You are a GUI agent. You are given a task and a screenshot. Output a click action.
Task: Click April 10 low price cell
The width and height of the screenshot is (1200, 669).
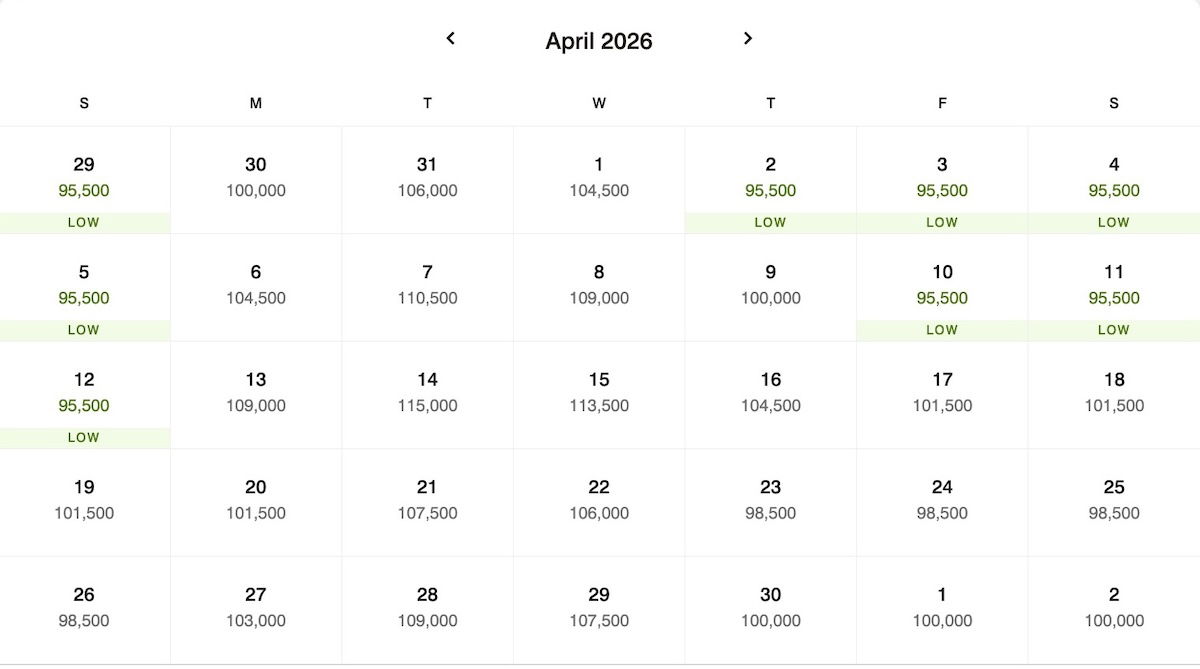point(942,288)
